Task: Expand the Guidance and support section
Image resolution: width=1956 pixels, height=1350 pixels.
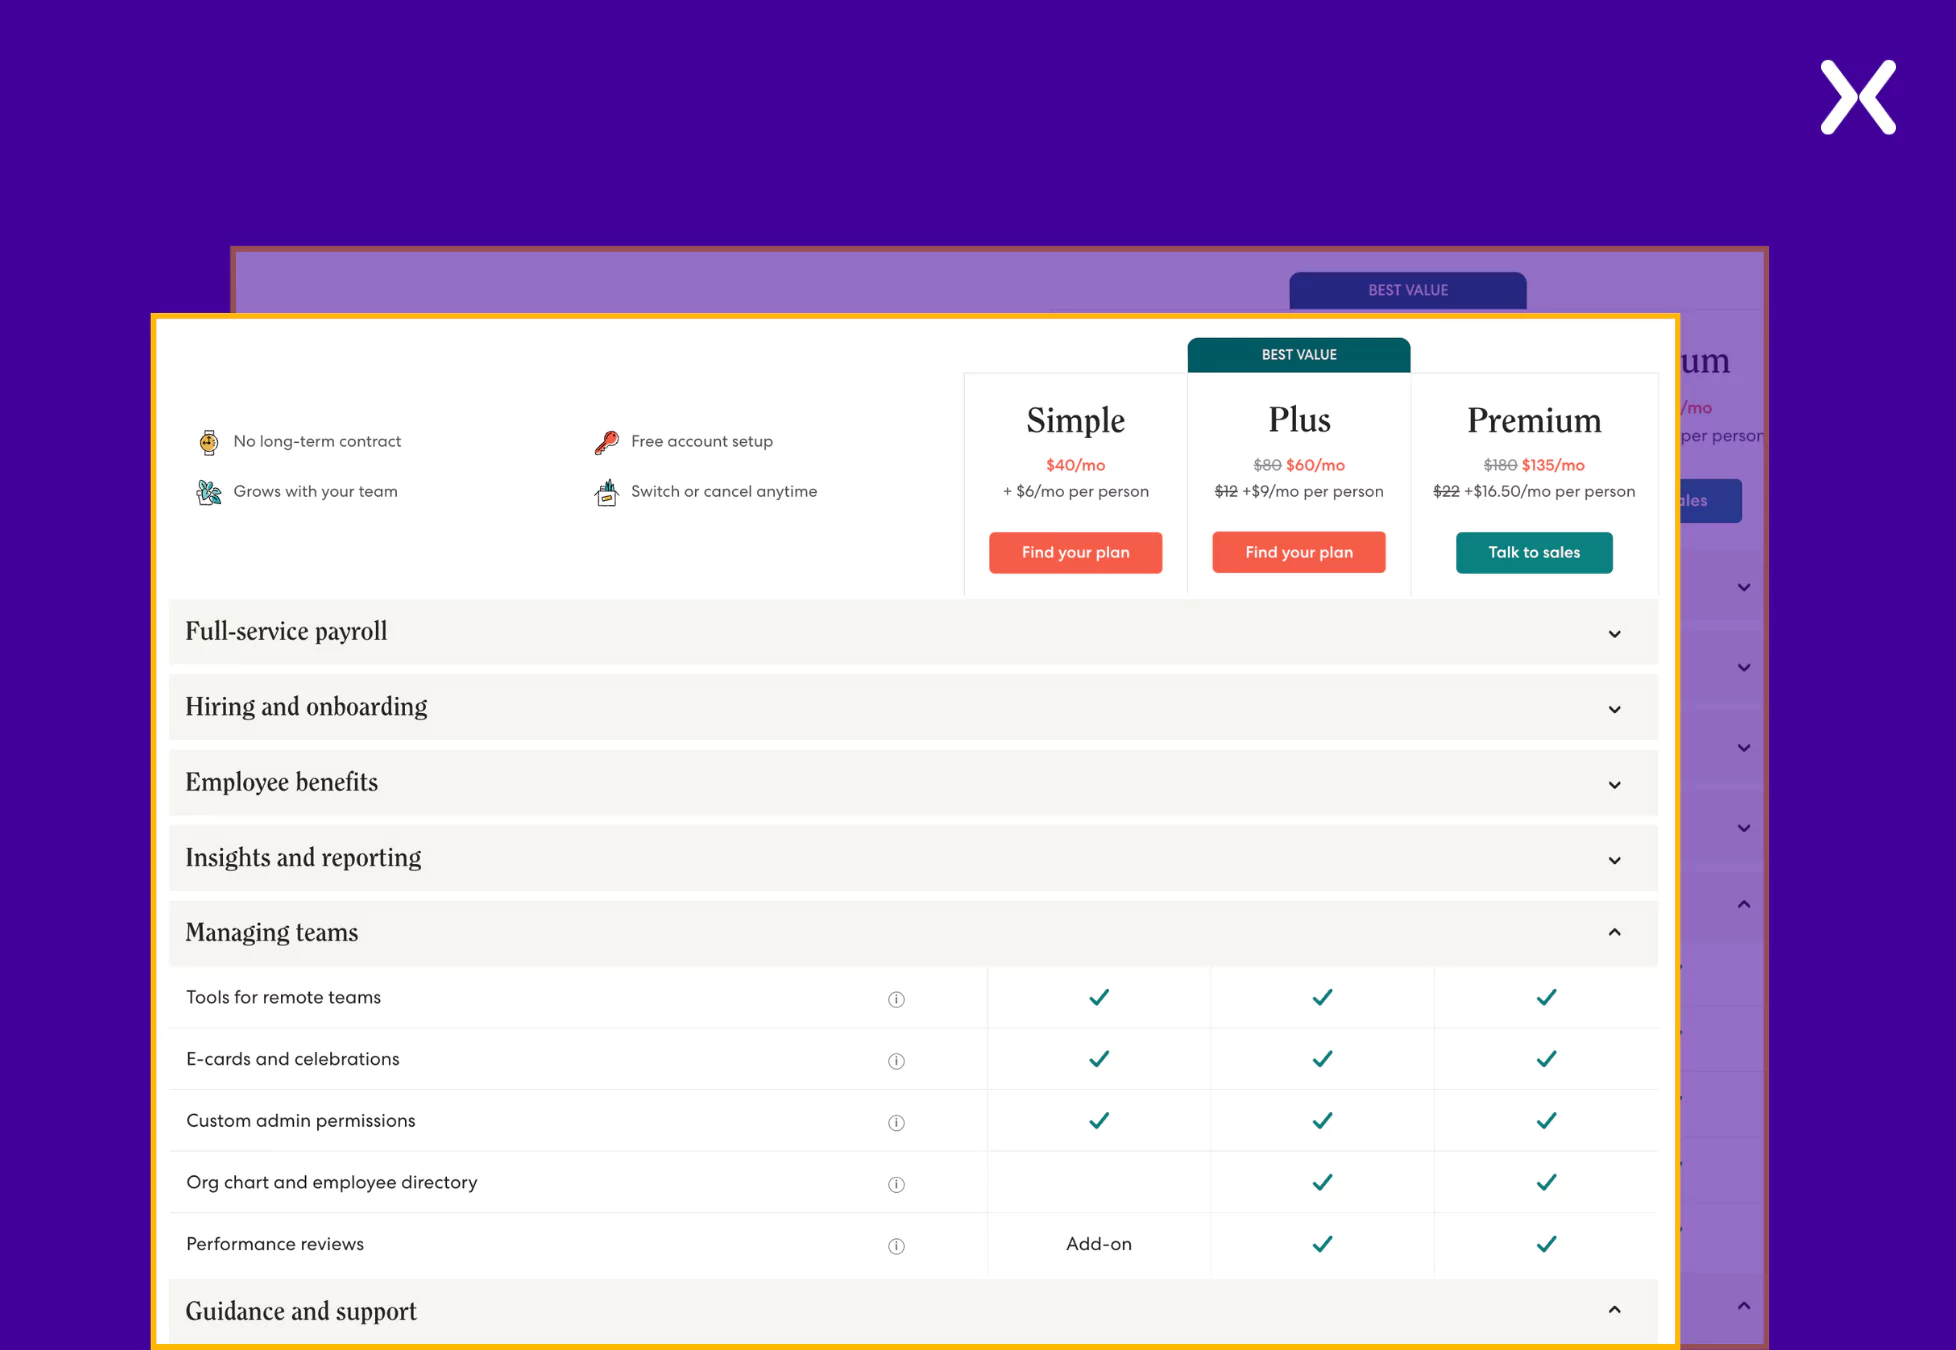Action: coord(1620,1308)
